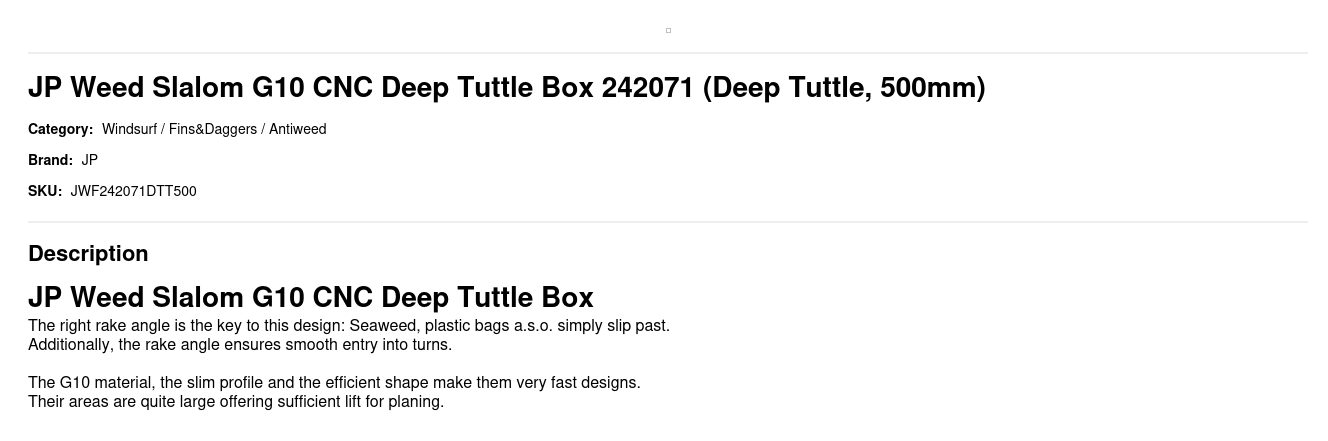This screenshot has height=441, width=1328.
Task: Open the Windsurf category link
Action: tap(128, 129)
